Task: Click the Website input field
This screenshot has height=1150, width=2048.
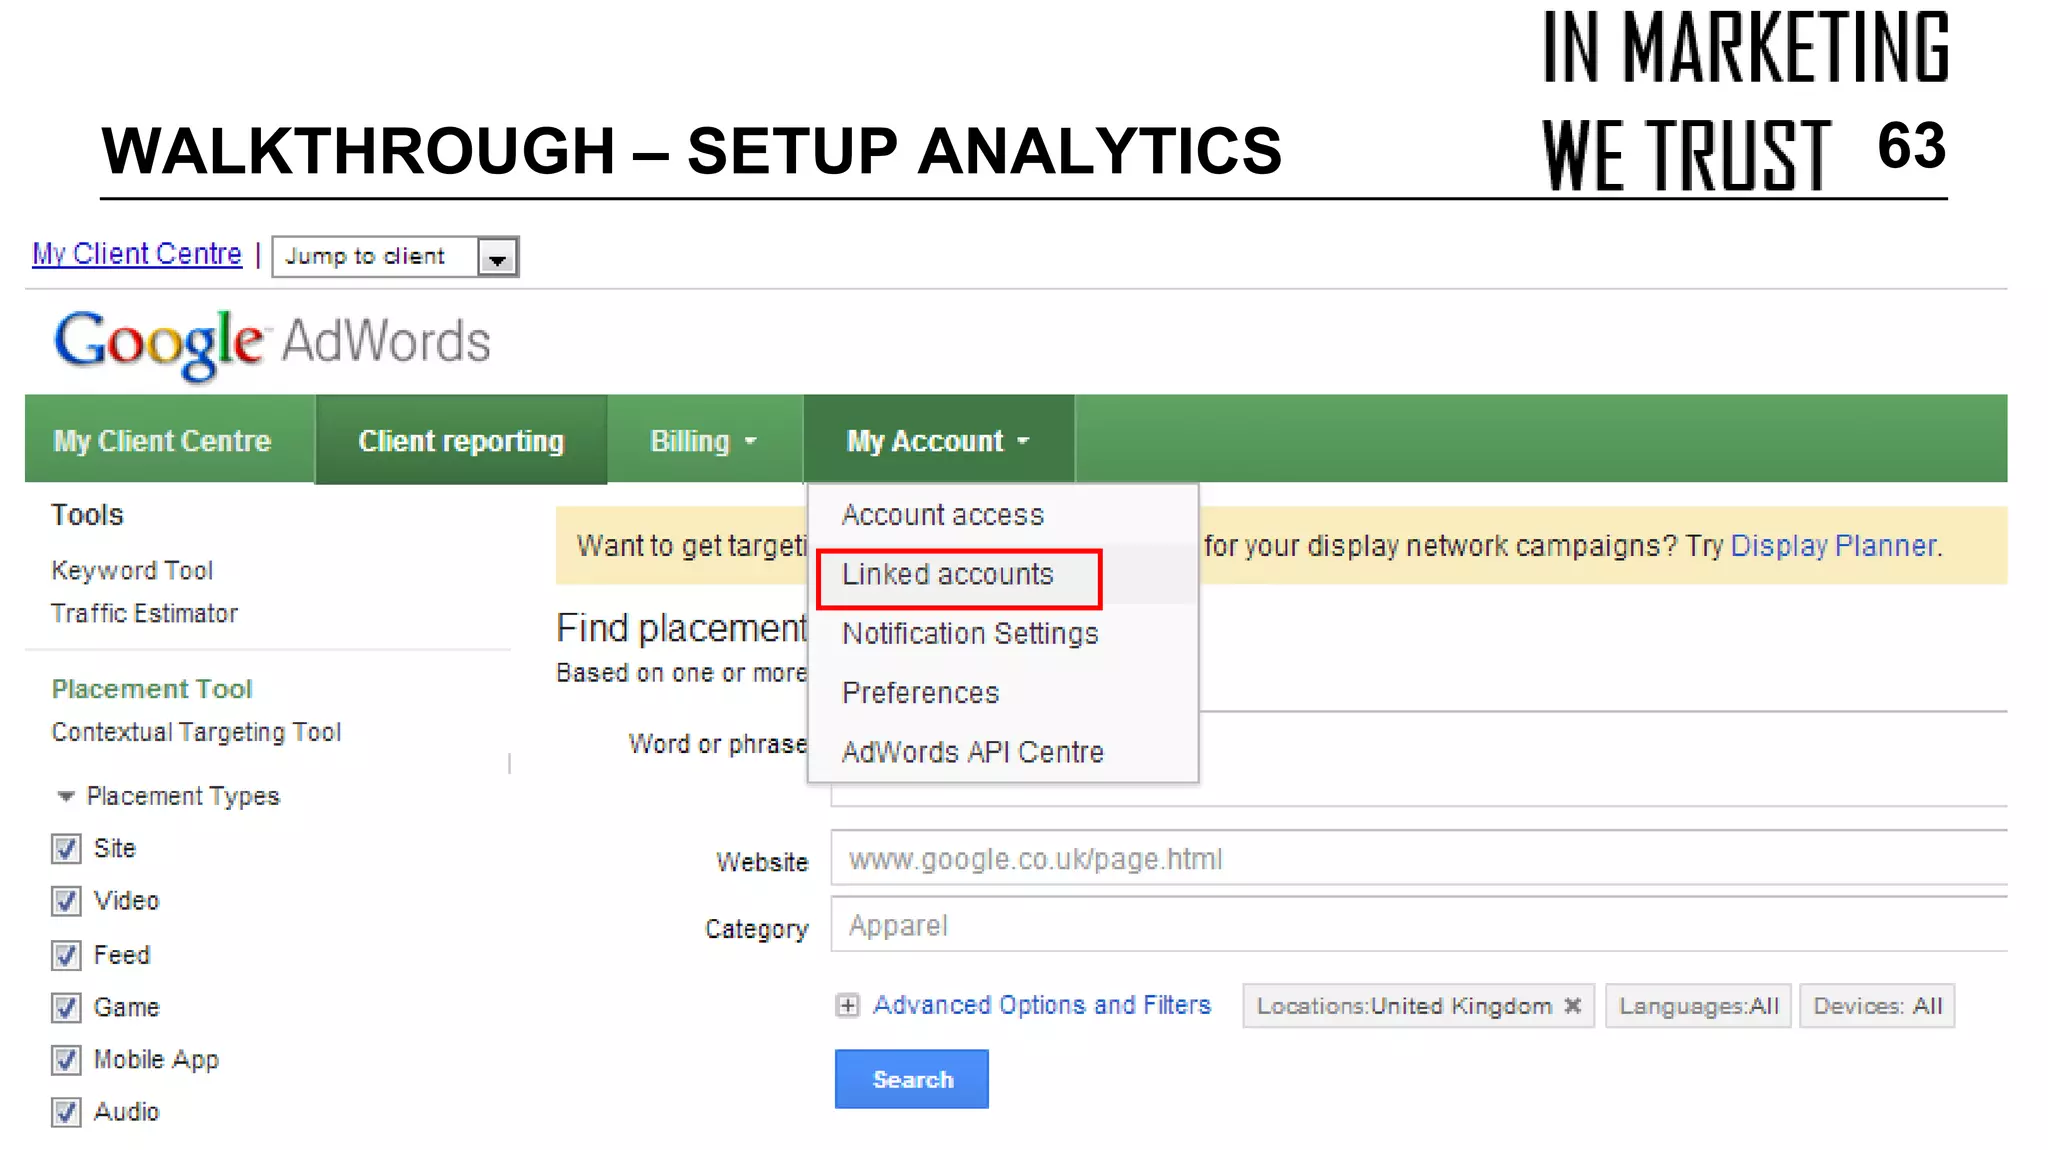Action: [1419, 858]
